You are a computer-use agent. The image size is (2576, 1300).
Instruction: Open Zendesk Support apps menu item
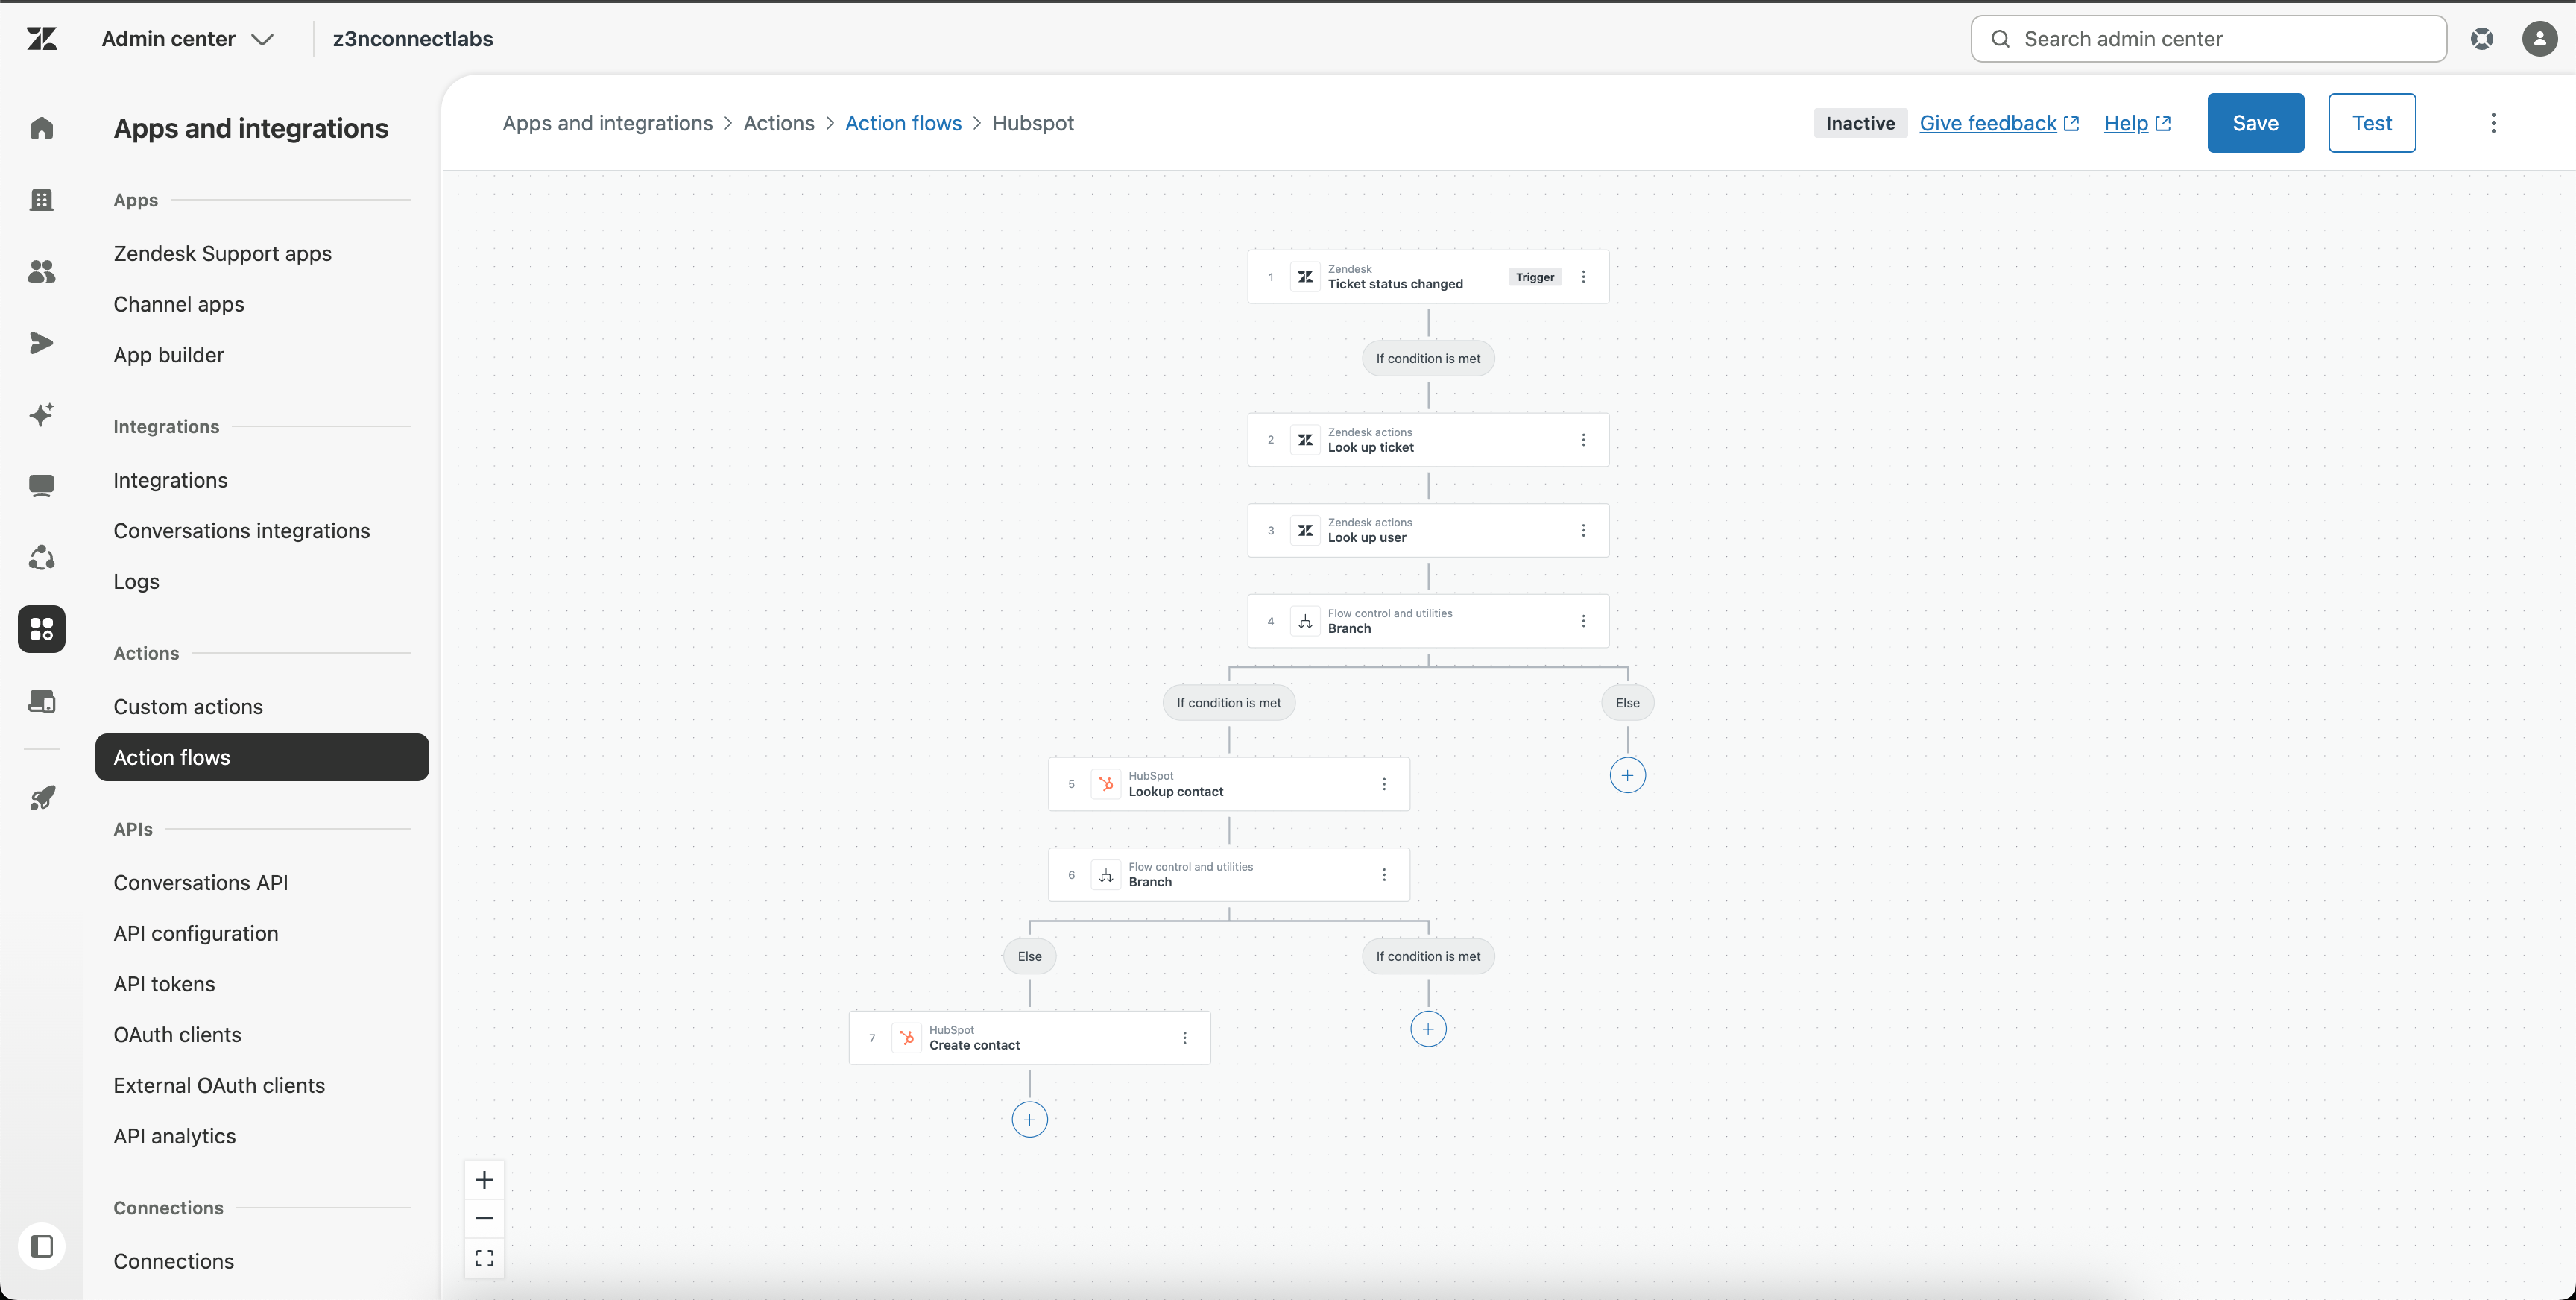point(222,253)
